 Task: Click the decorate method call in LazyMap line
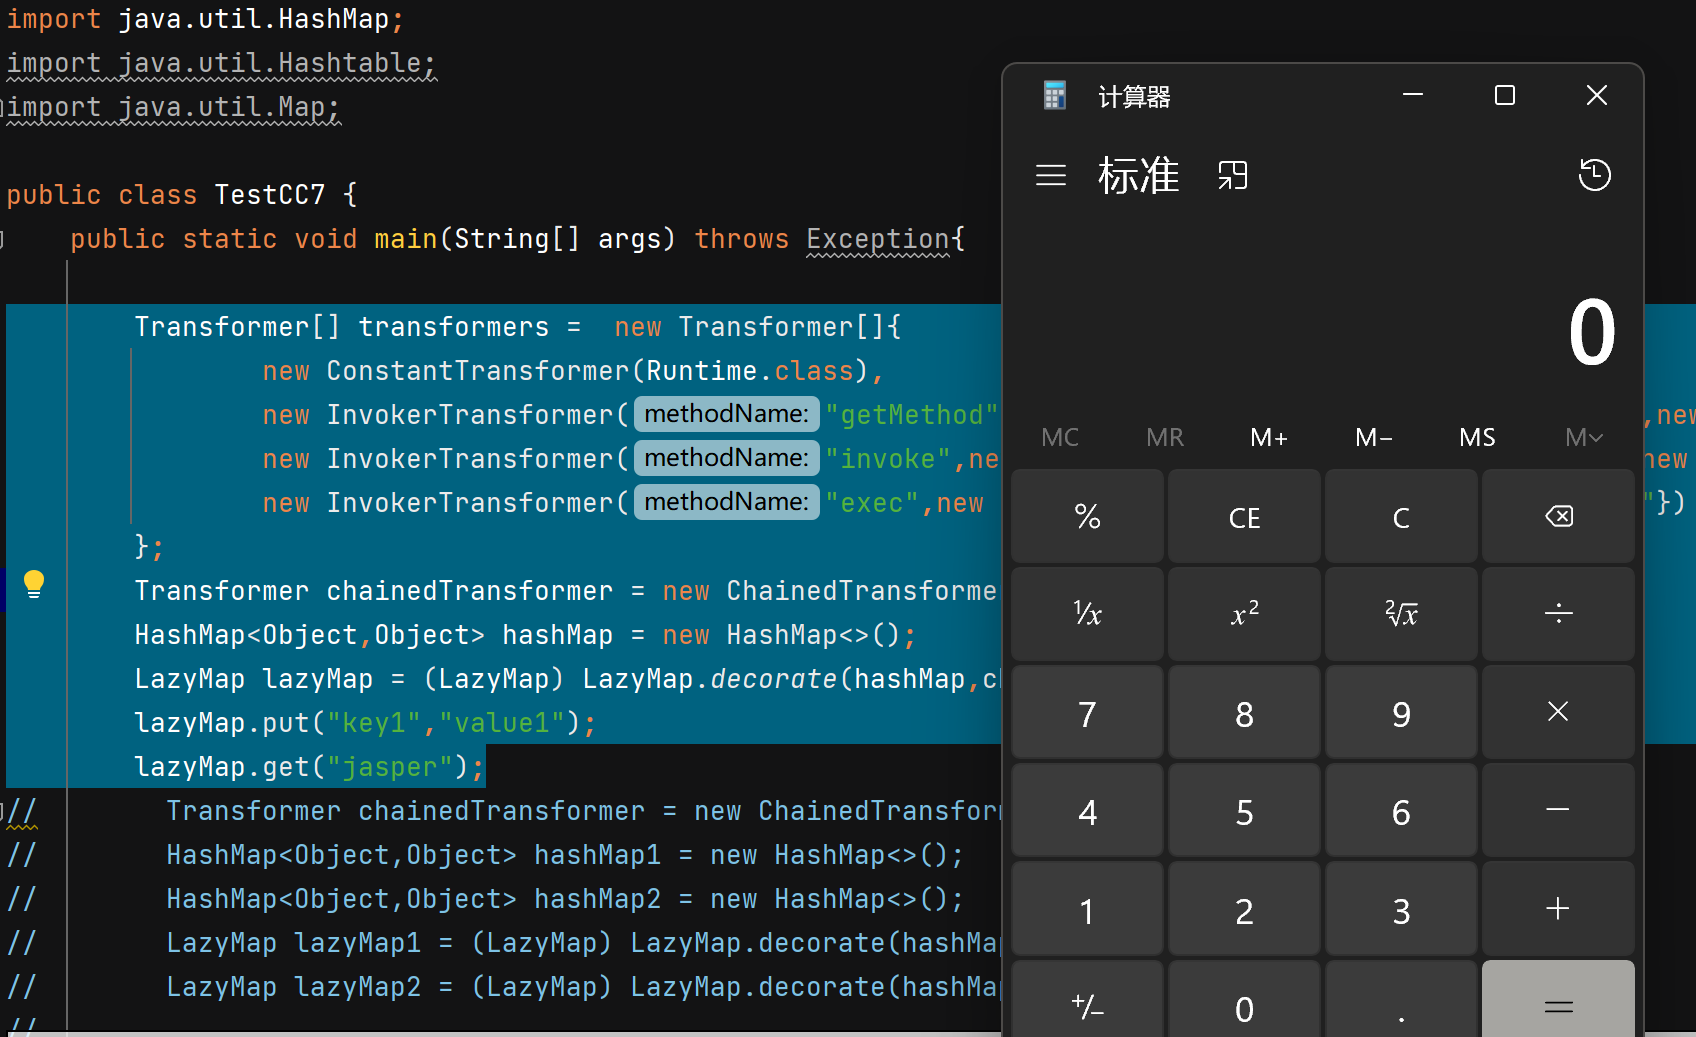pos(774,679)
